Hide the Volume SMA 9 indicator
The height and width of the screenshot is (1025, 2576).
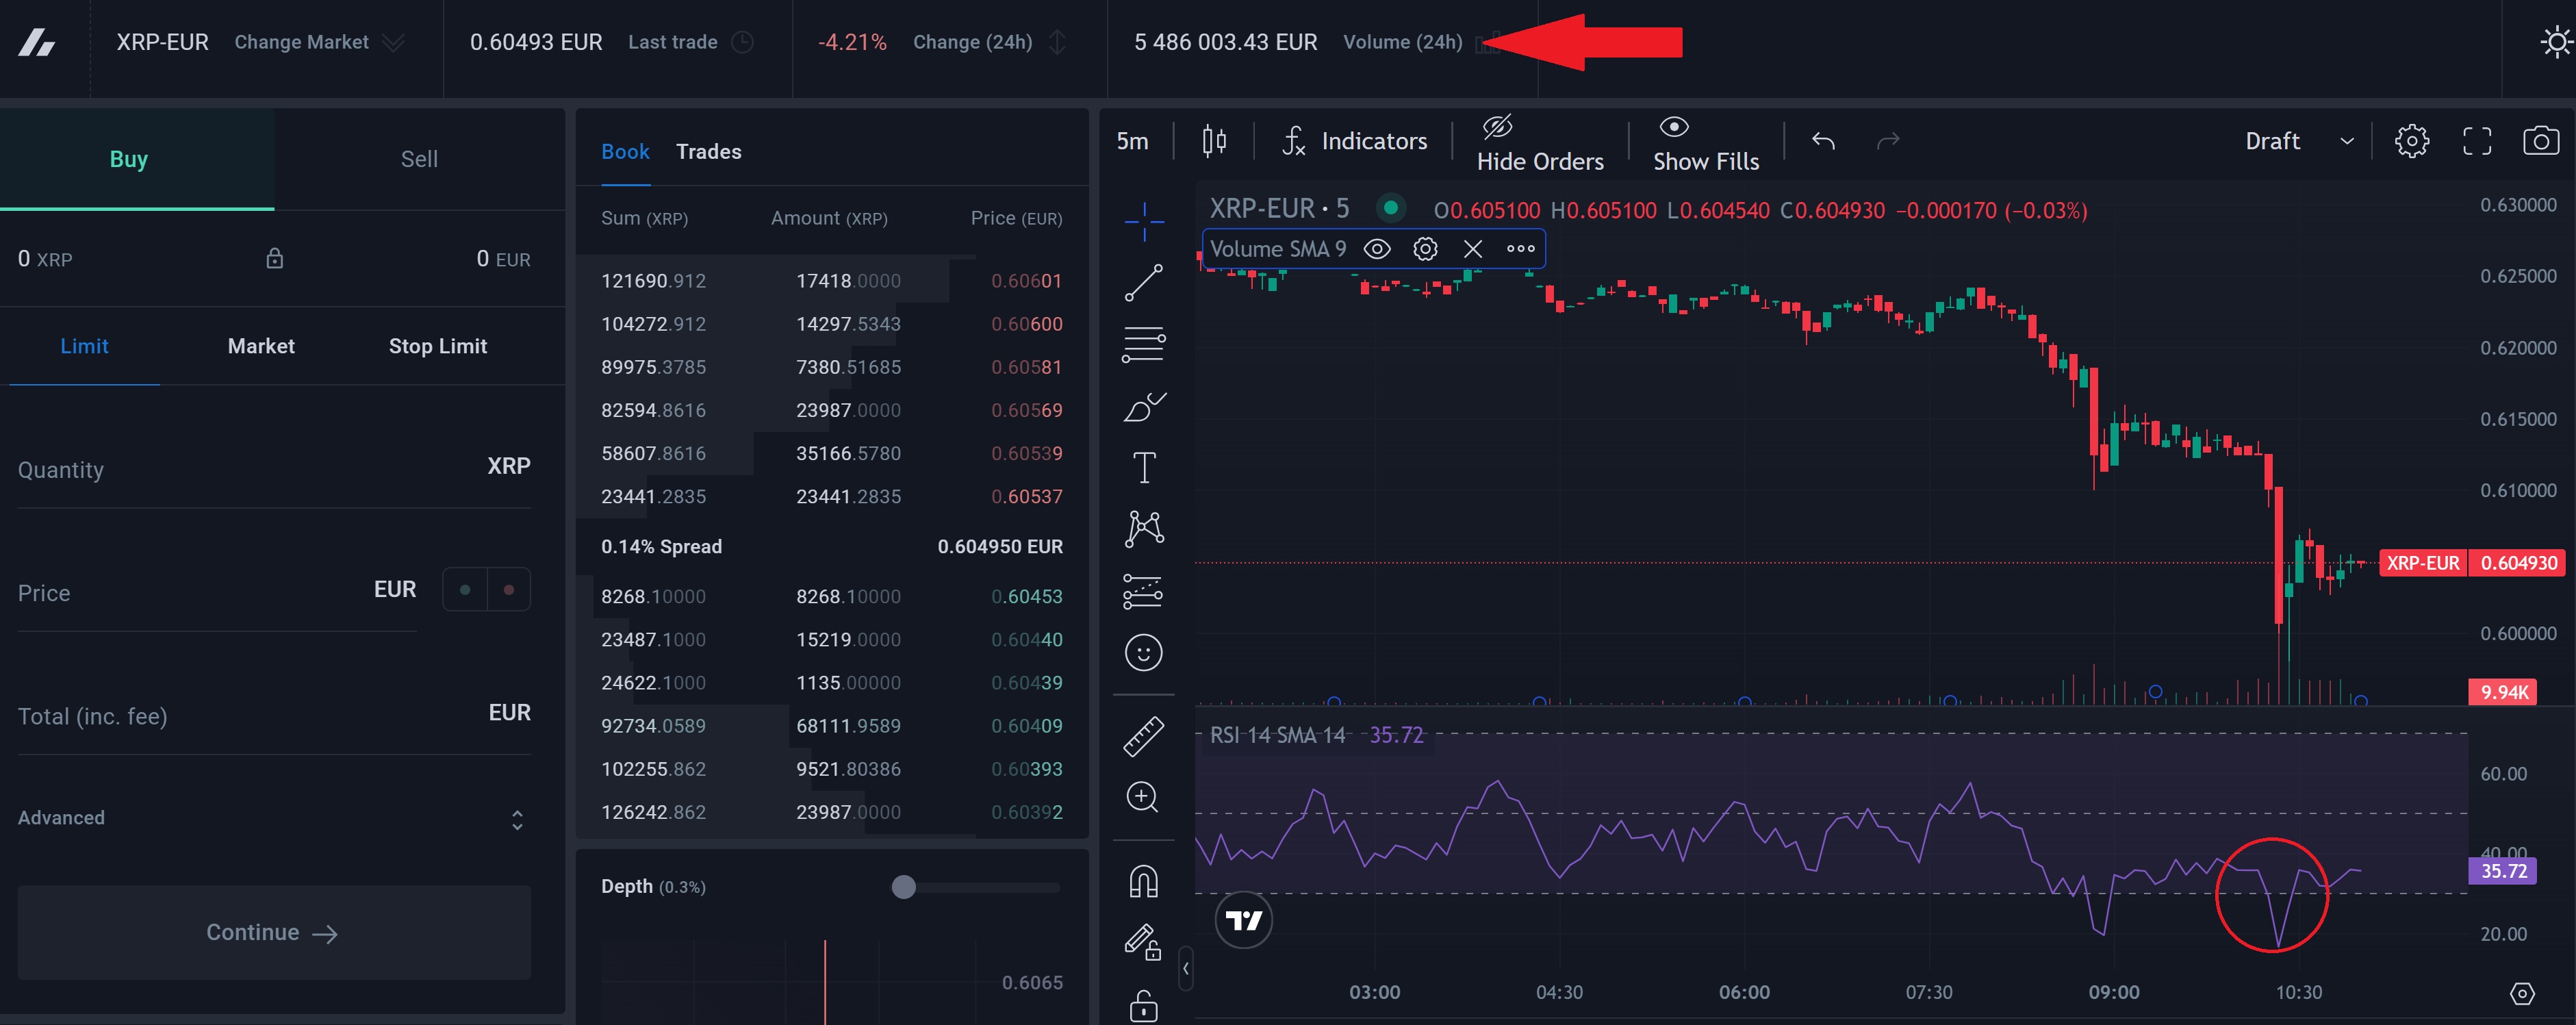pos(1377,248)
